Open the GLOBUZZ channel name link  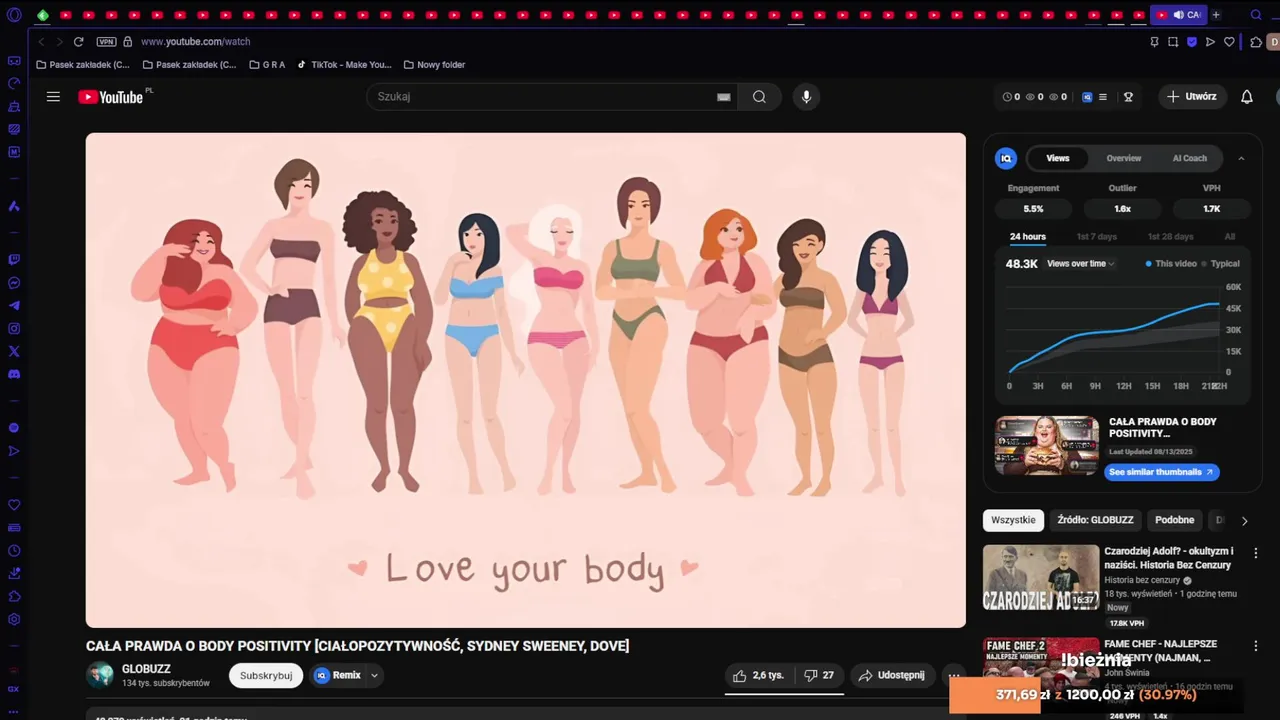[146, 669]
